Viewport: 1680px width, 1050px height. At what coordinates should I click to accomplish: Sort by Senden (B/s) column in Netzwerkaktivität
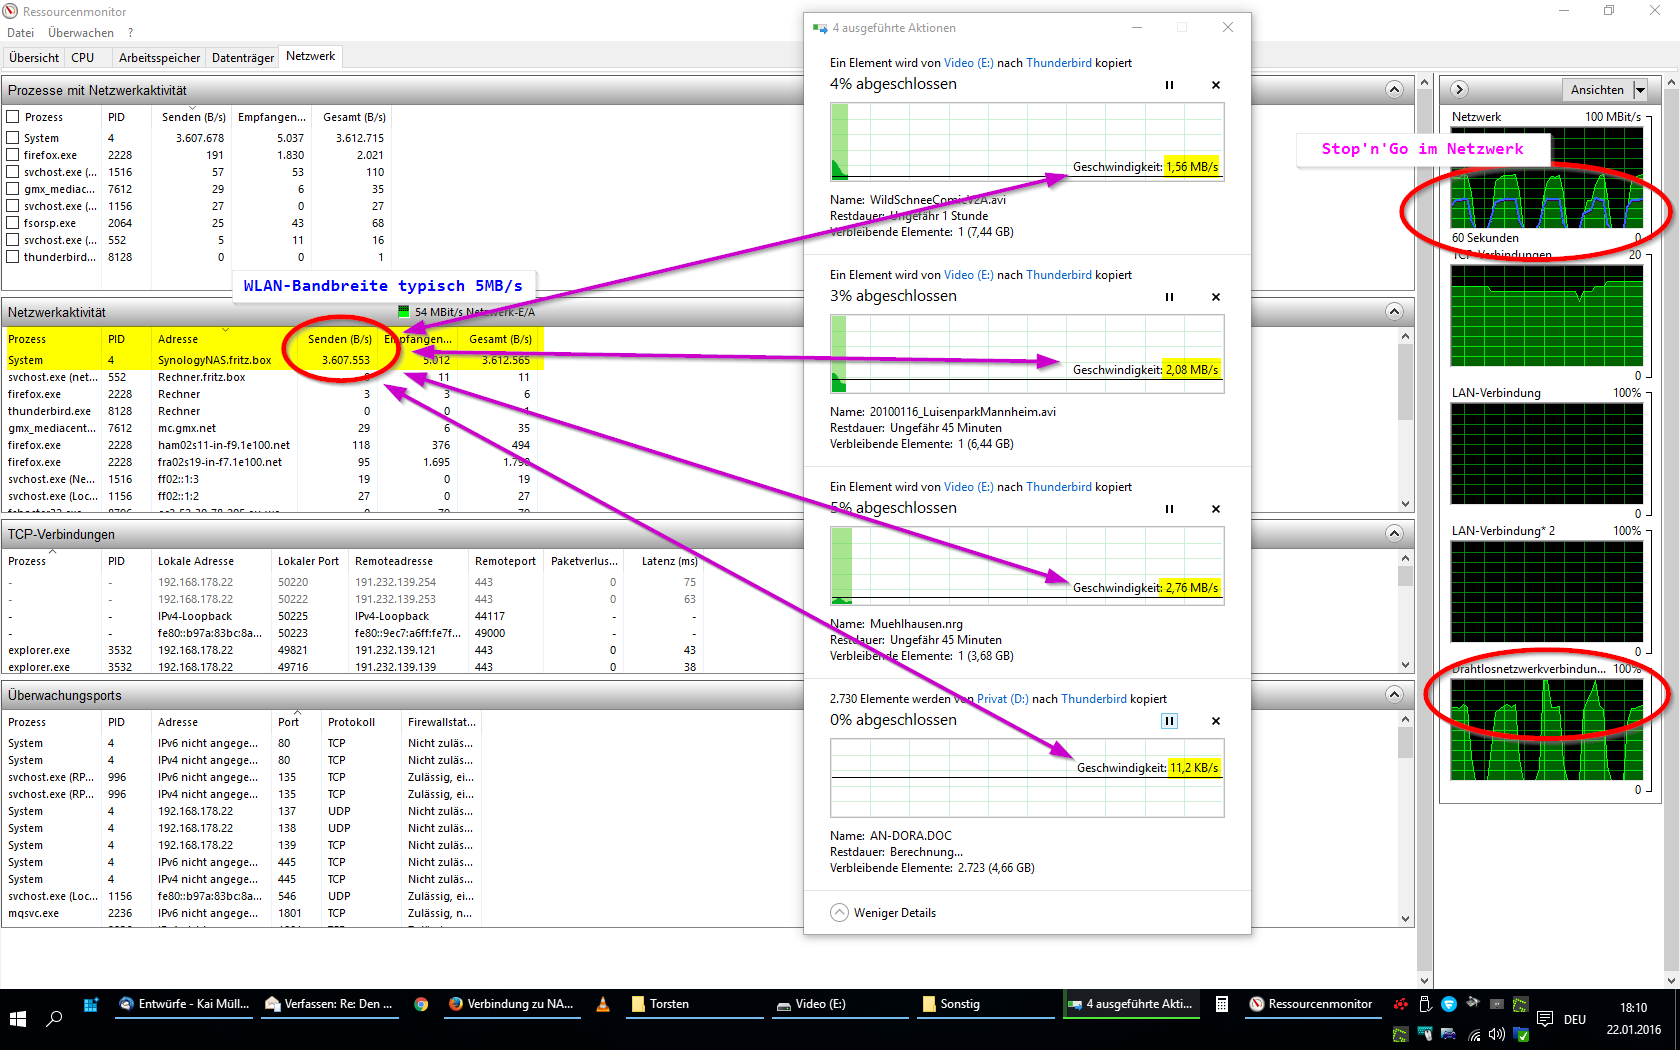[x=339, y=339]
